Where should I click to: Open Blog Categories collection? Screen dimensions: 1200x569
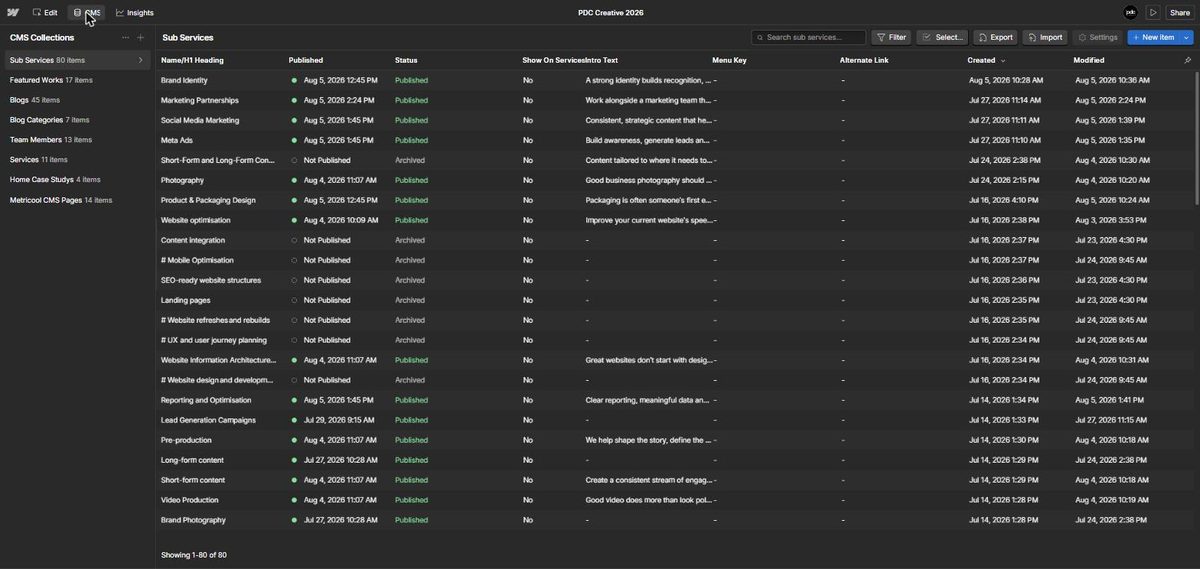[x=49, y=120]
